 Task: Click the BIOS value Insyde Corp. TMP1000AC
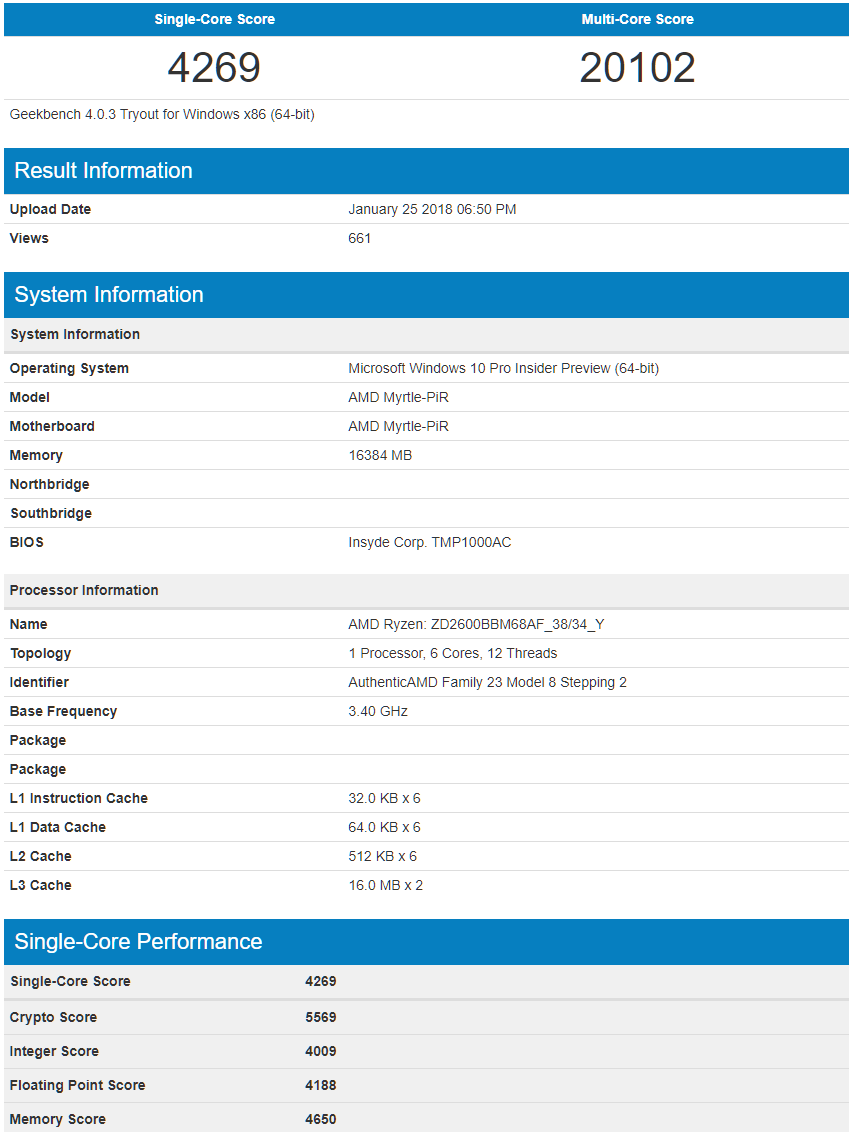click(x=429, y=542)
